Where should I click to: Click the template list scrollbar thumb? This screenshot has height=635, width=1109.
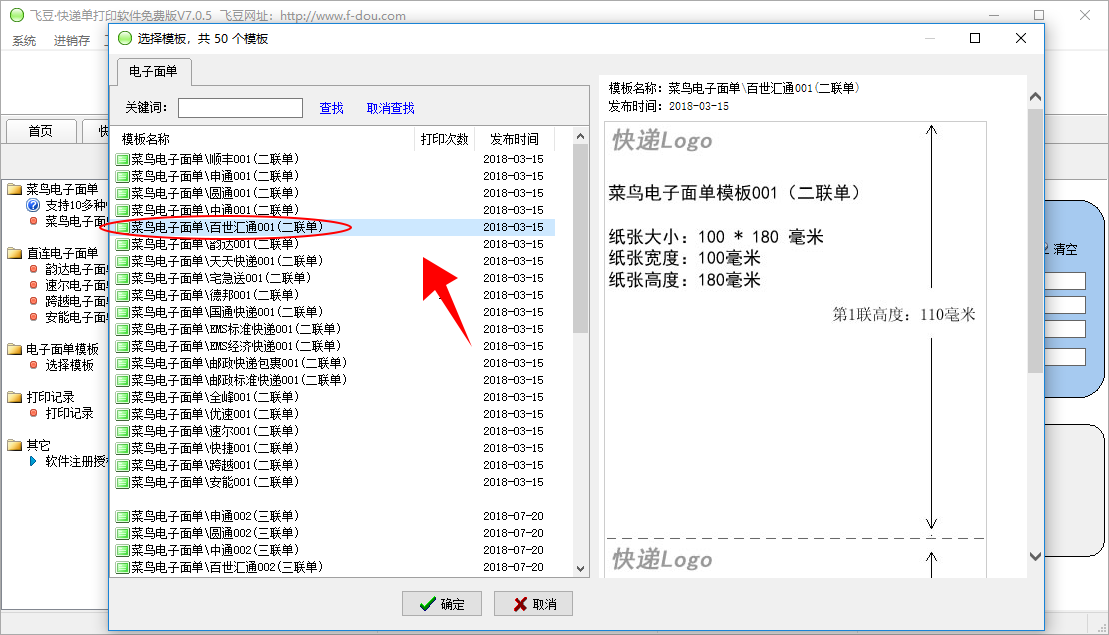pos(581,238)
